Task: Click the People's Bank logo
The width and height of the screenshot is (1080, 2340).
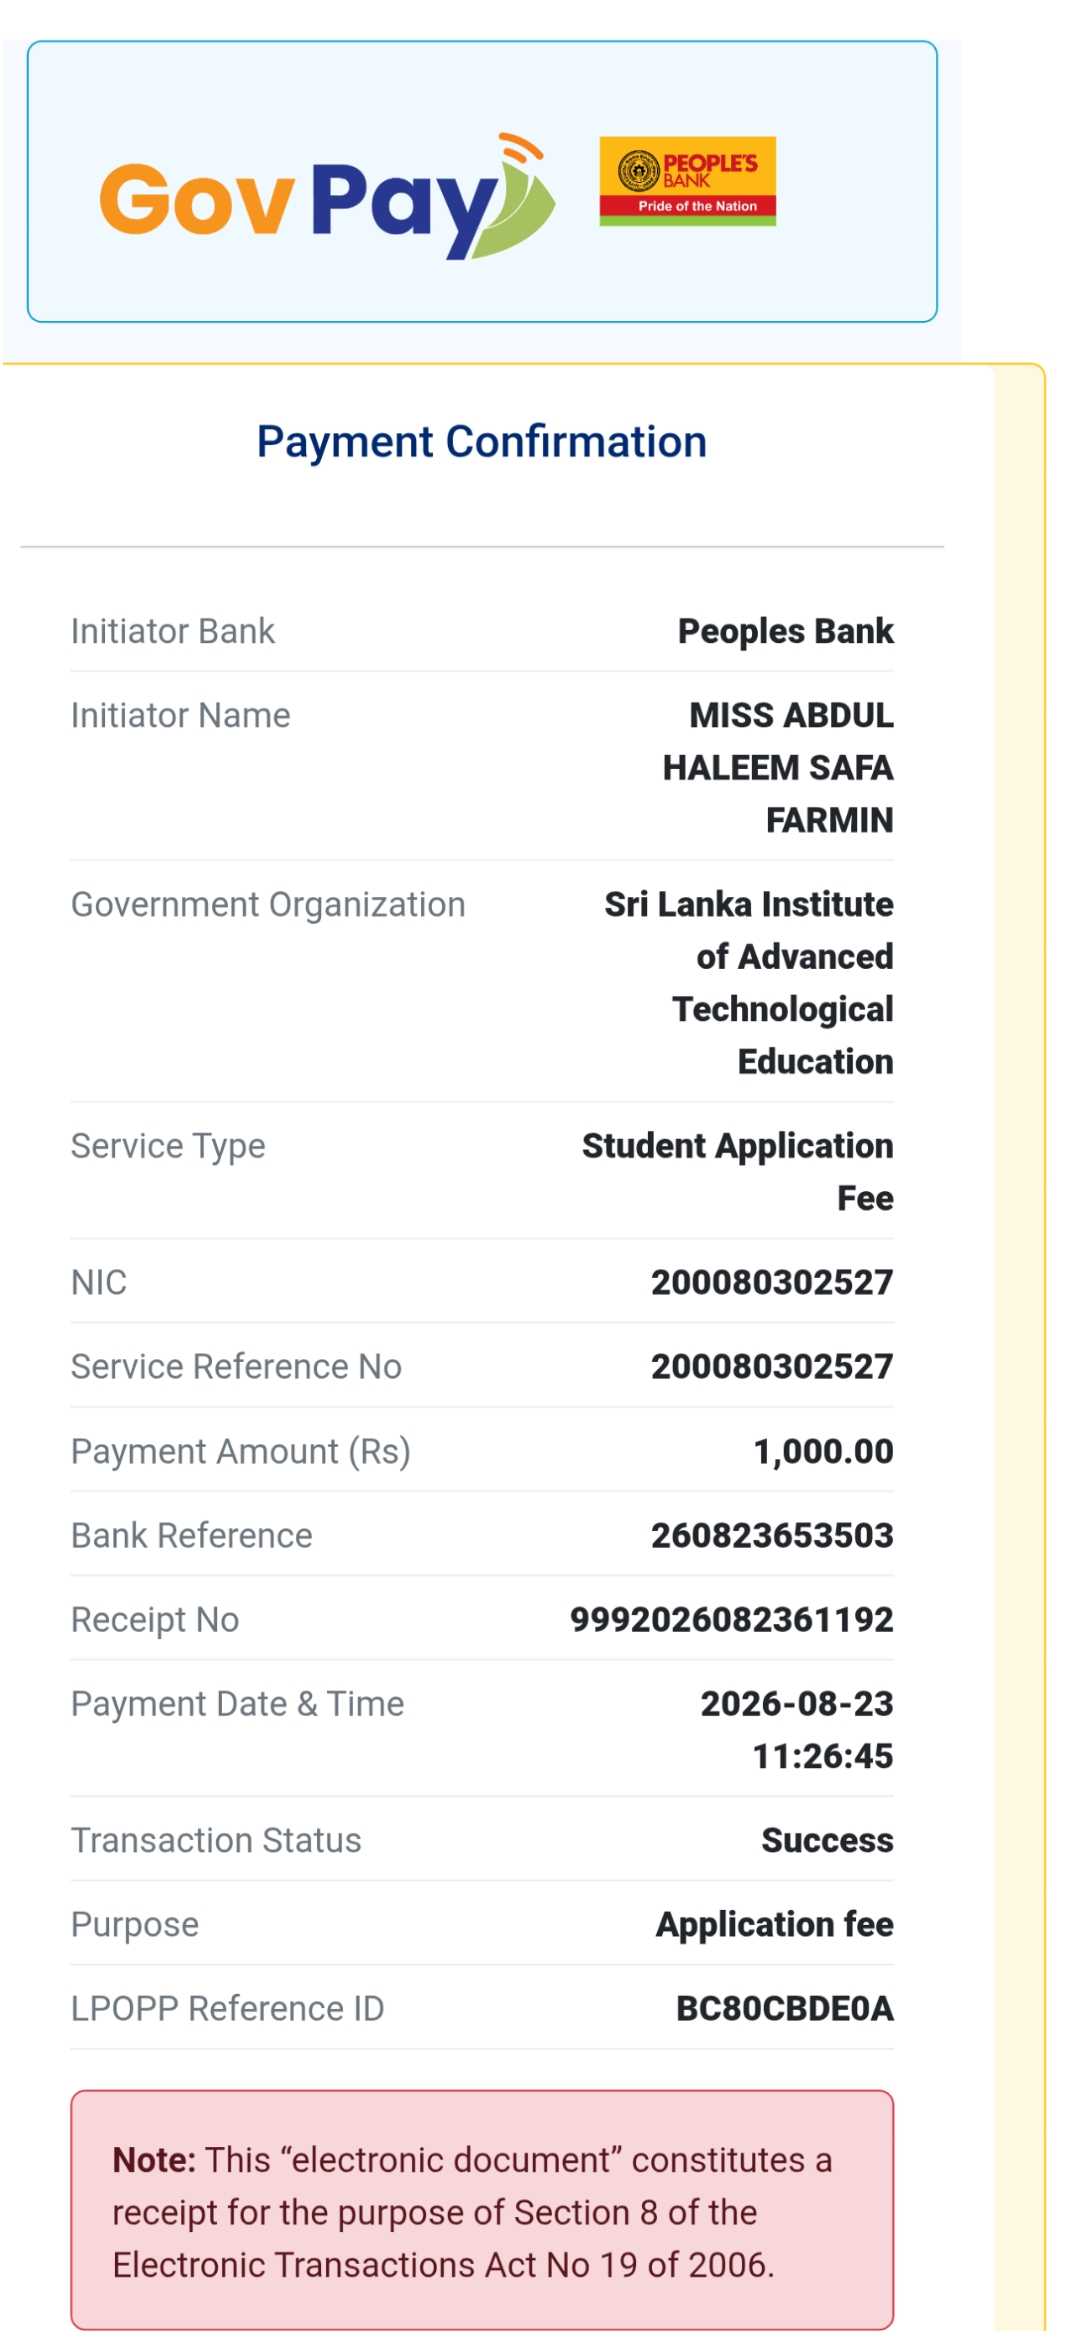Action: pos(687,181)
